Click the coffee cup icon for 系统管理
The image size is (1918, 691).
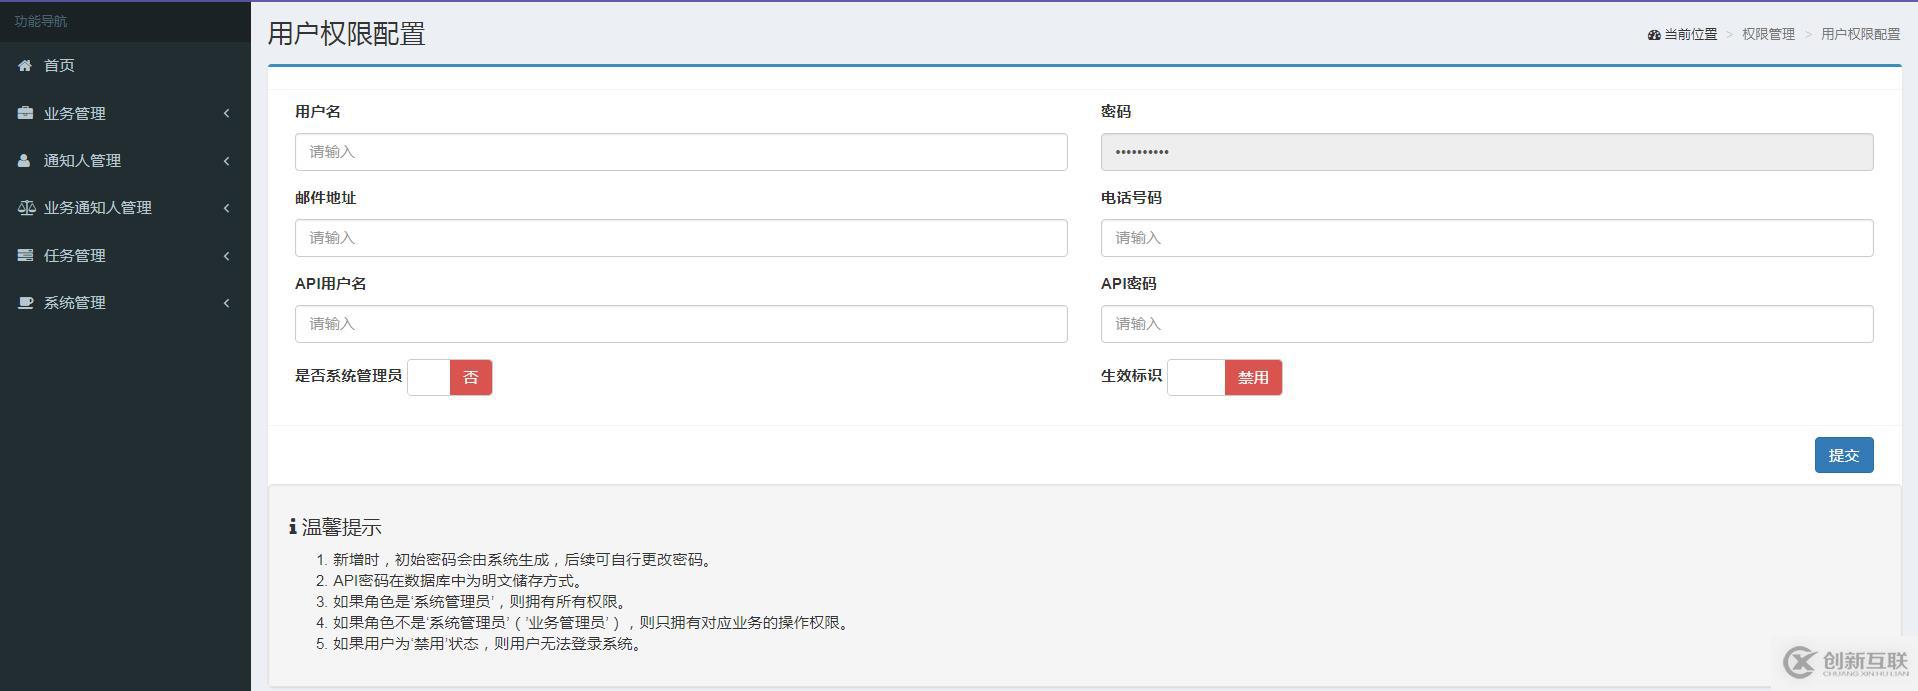click(x=25, y=303)
